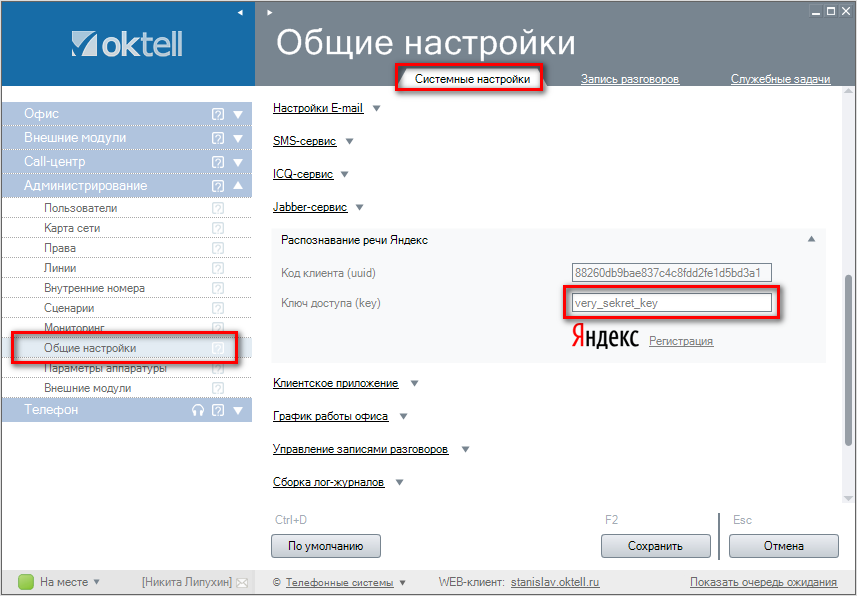857x596 pixels.
Task: Click the help icon next to Сценарии
Action: coord(218,308)
